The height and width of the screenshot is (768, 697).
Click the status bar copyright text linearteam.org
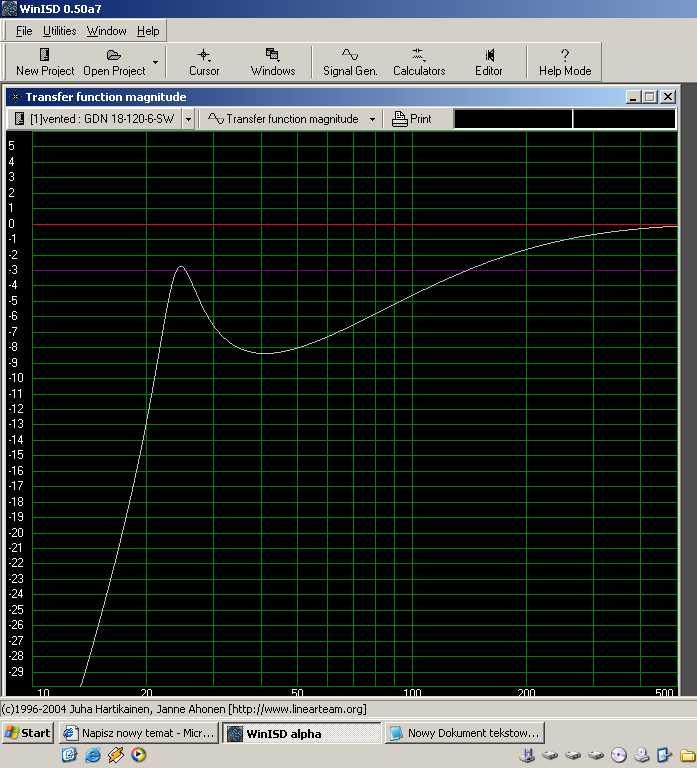click(x=184, y=709)
